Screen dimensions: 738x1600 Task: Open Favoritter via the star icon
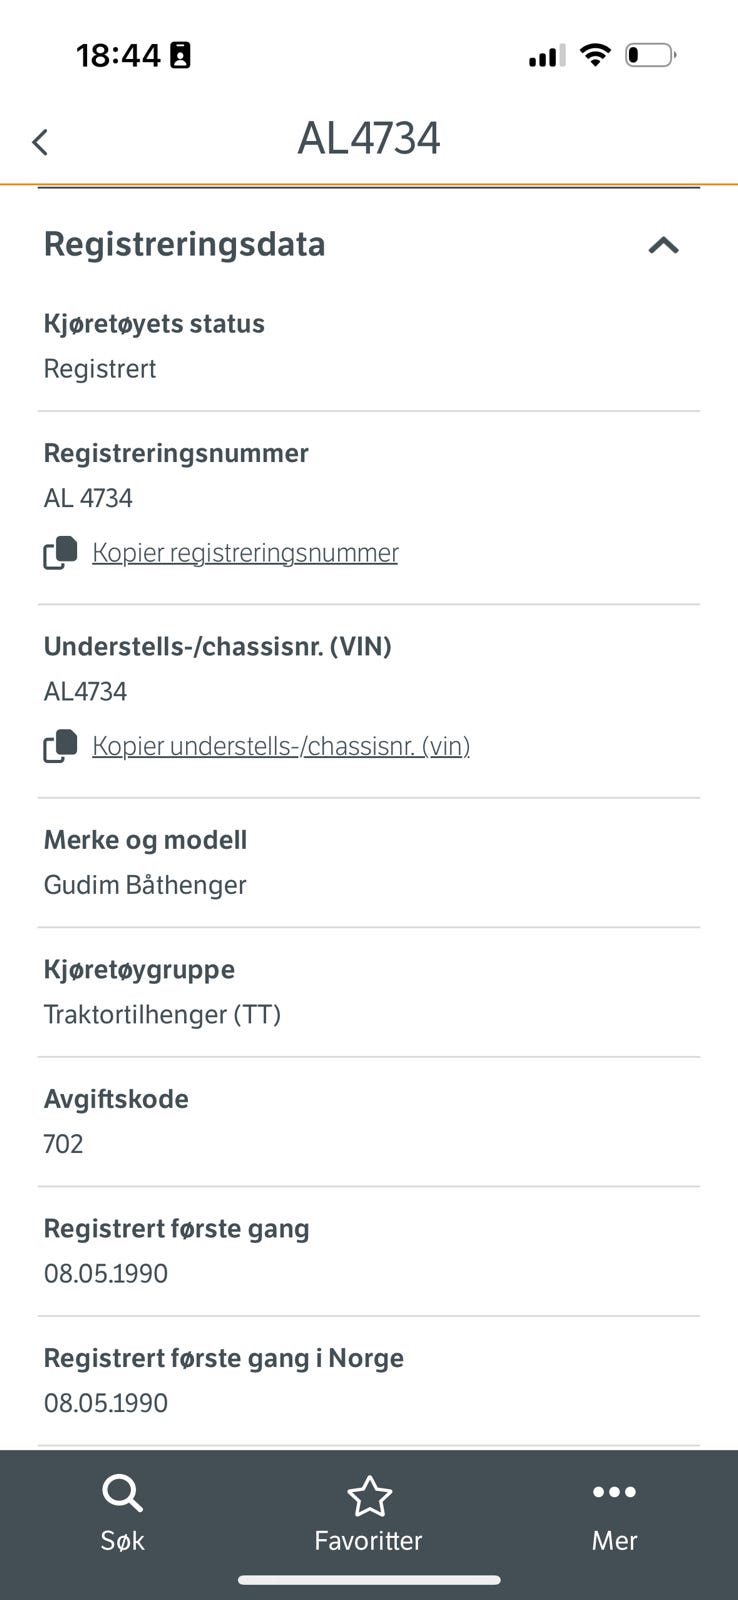click(369, 1492)
